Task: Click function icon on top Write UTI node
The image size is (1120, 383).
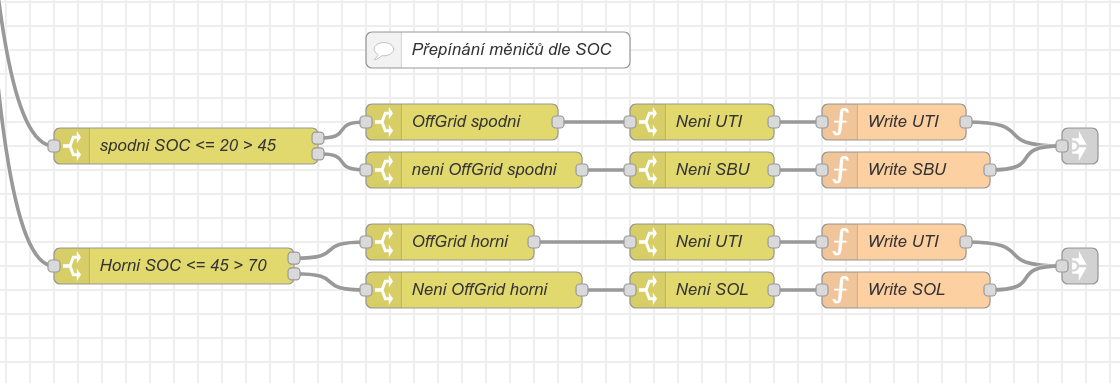Action: point(840,122)
